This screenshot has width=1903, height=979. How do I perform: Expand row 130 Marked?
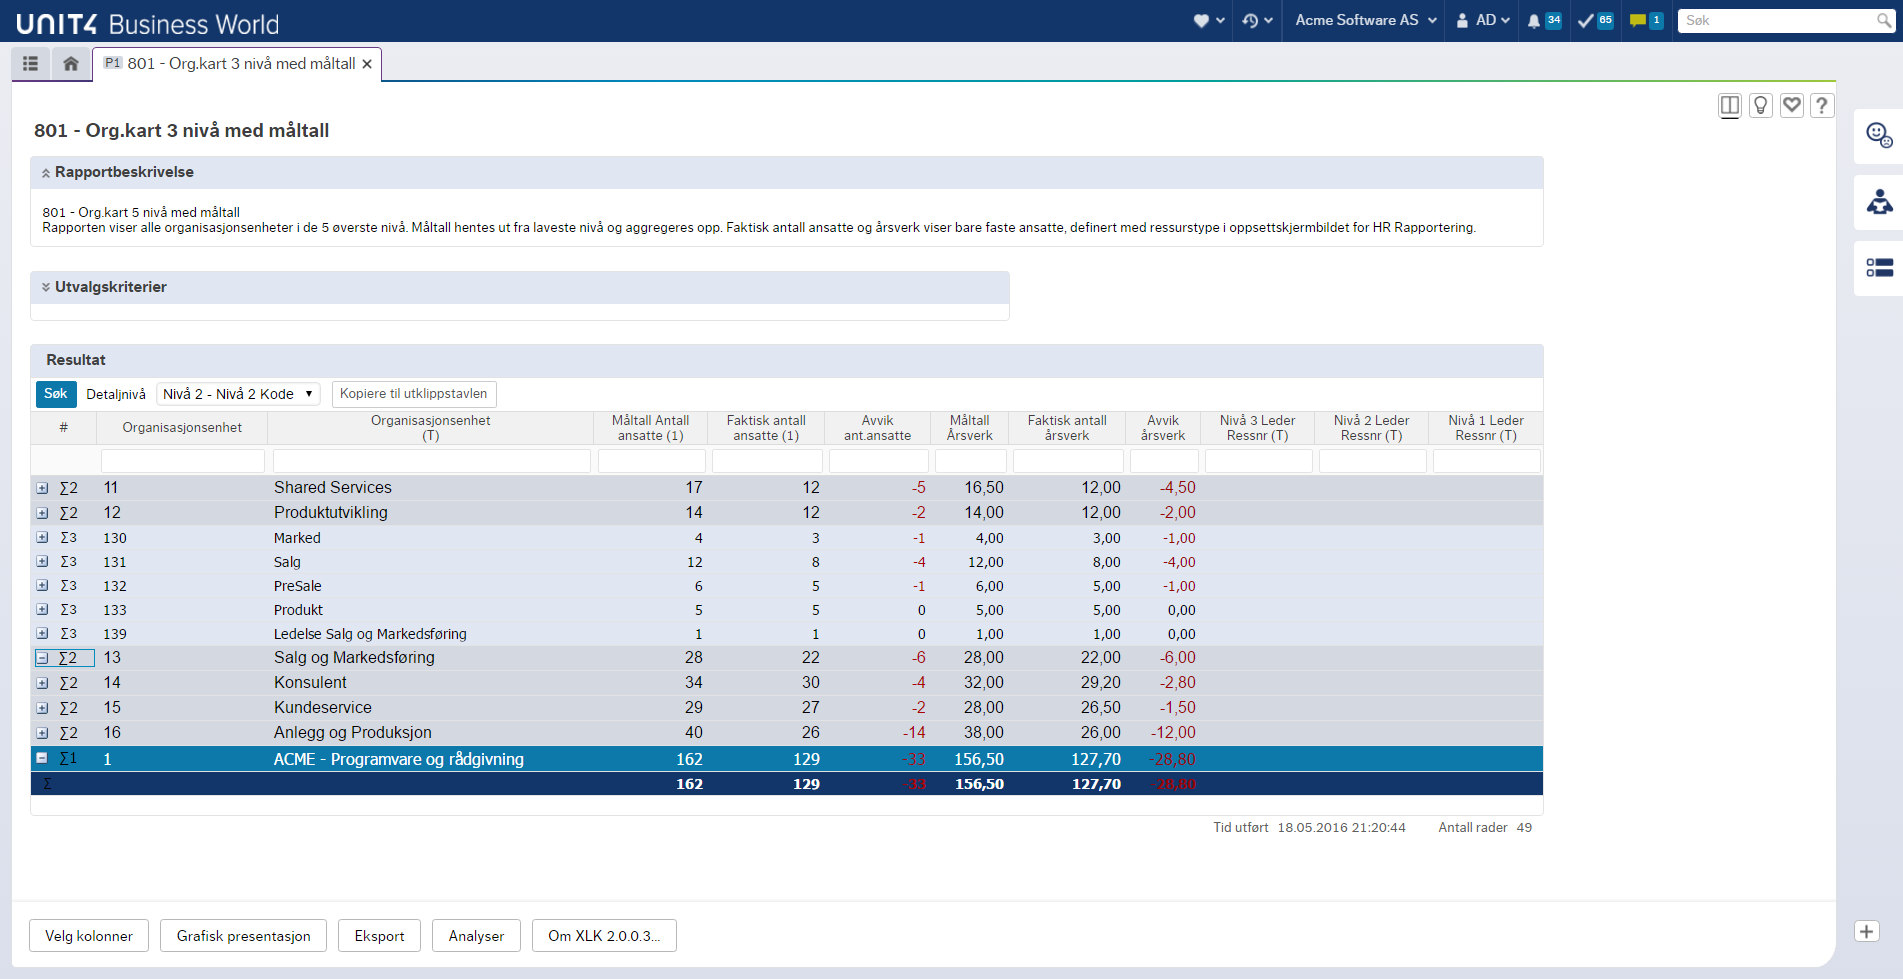pos(42,537)
